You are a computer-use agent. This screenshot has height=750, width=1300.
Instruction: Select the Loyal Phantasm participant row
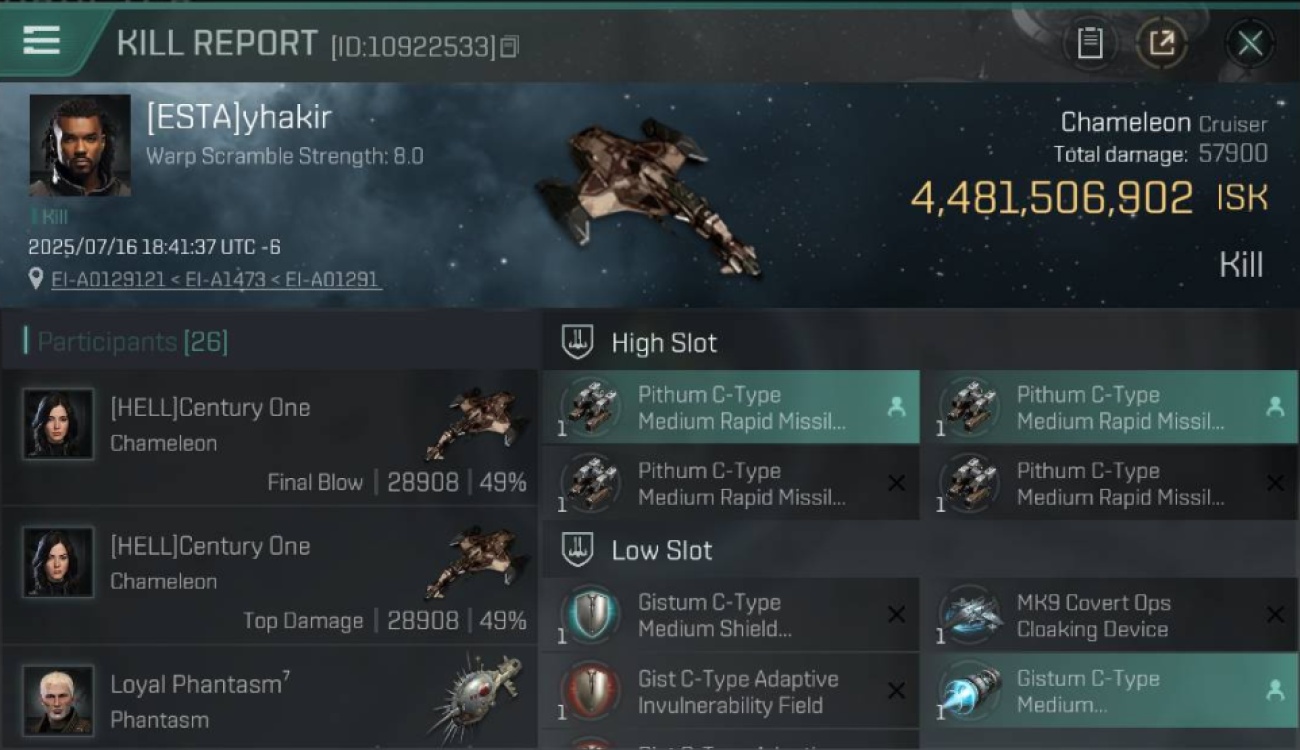[x=270, y=699]
